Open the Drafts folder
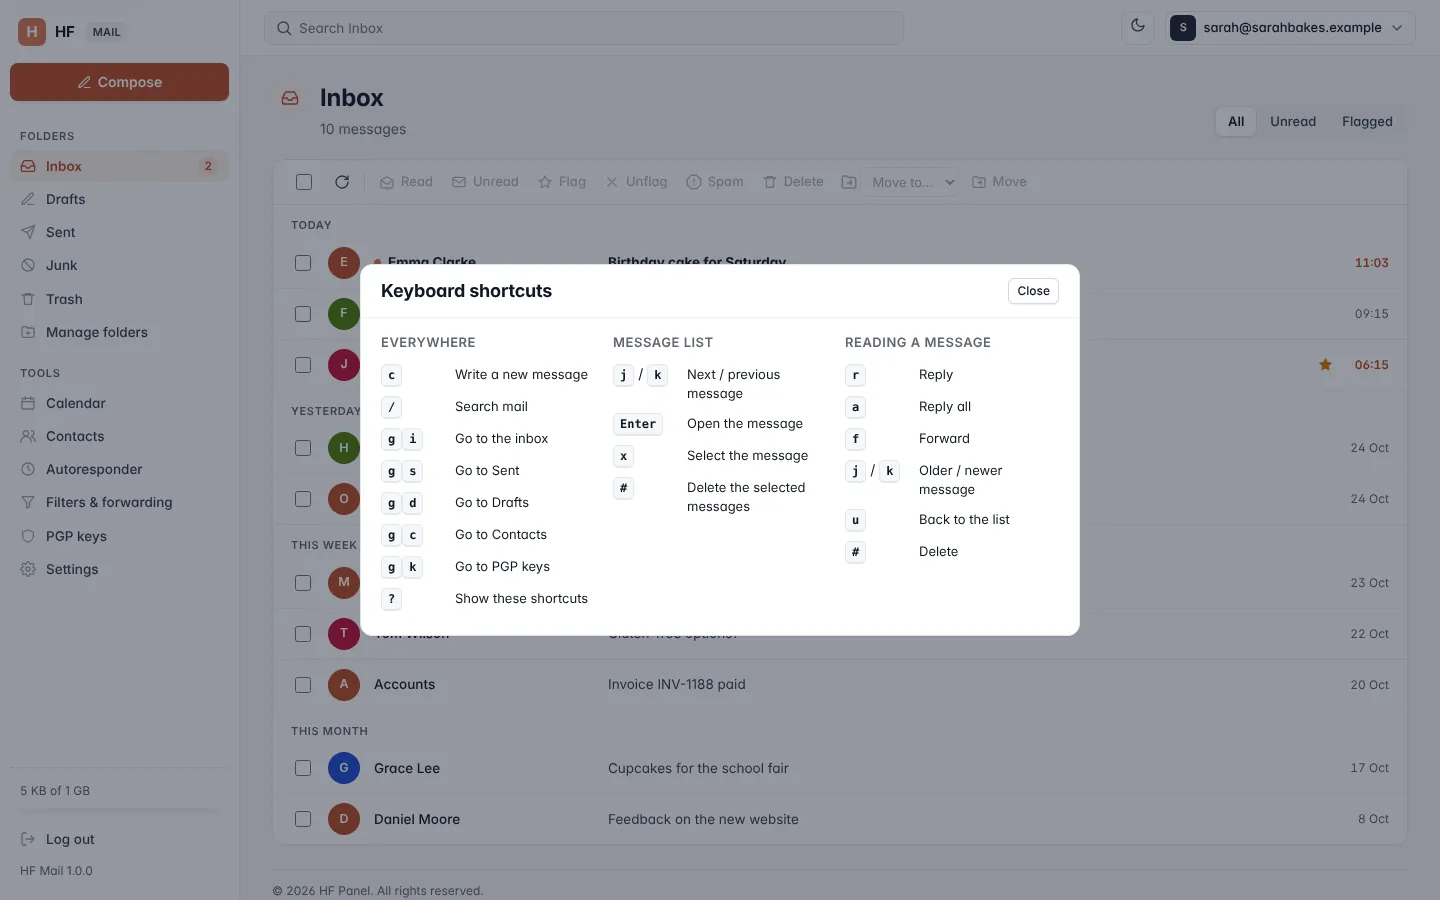This screenshot has width=1440, height=900. (119, 199)
